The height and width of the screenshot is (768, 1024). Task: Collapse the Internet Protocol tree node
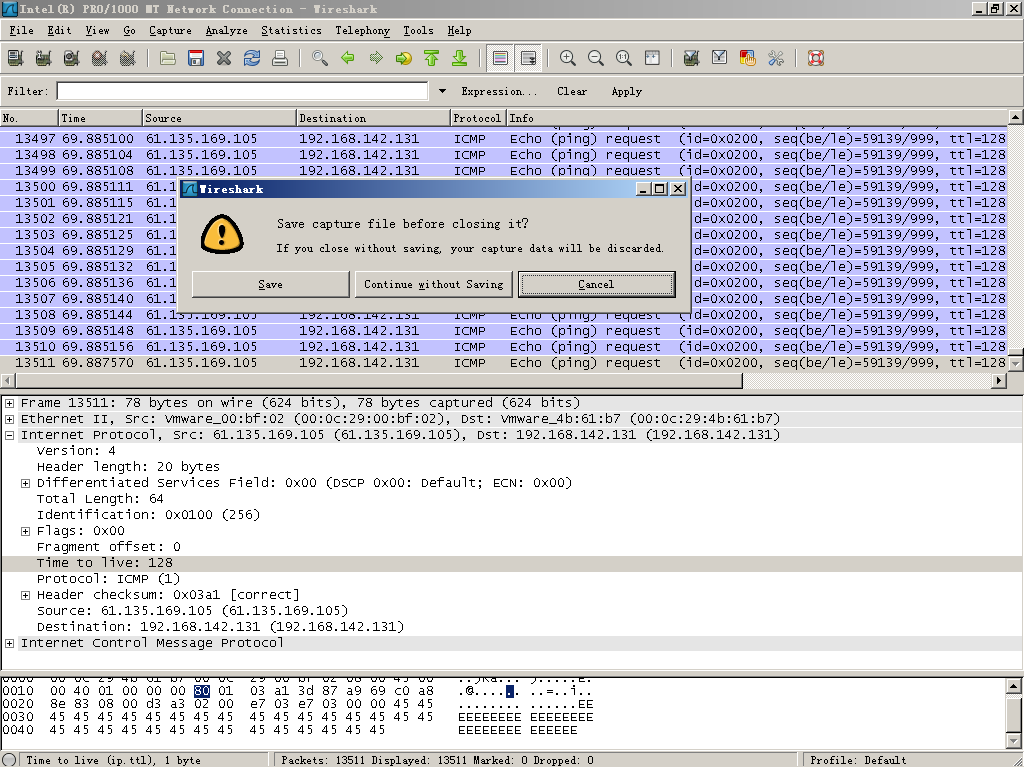10,435
